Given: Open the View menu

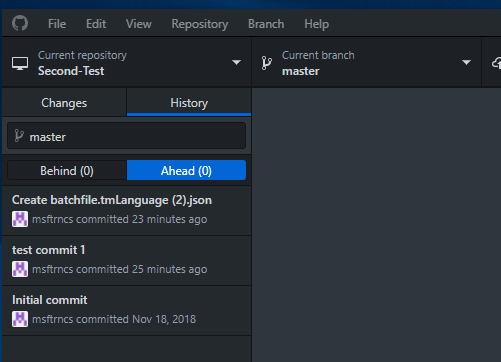Looking at the screenshot, I should 139,24.
